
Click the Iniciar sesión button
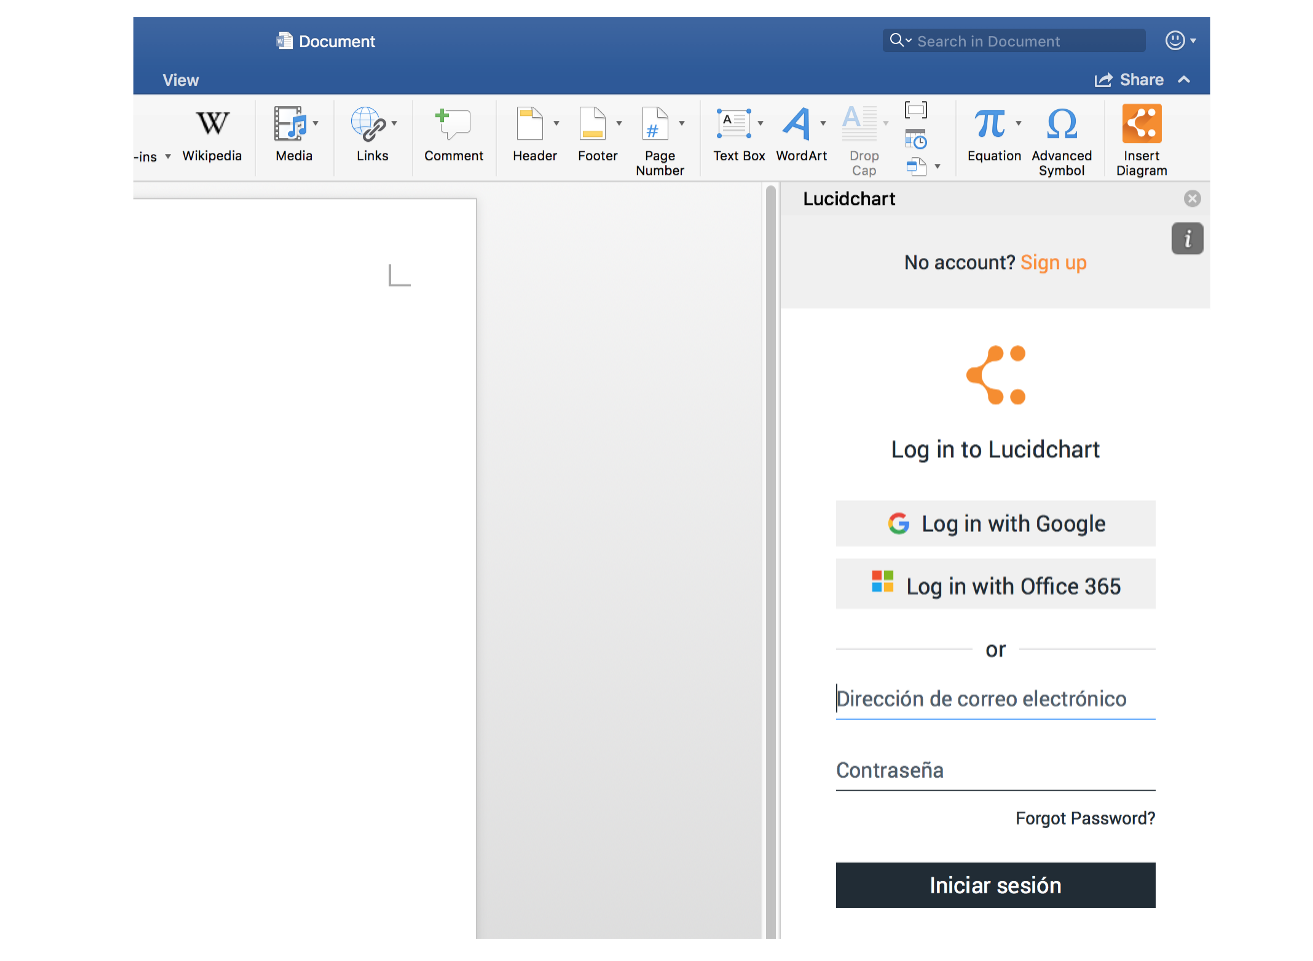[x=996, y=886]
